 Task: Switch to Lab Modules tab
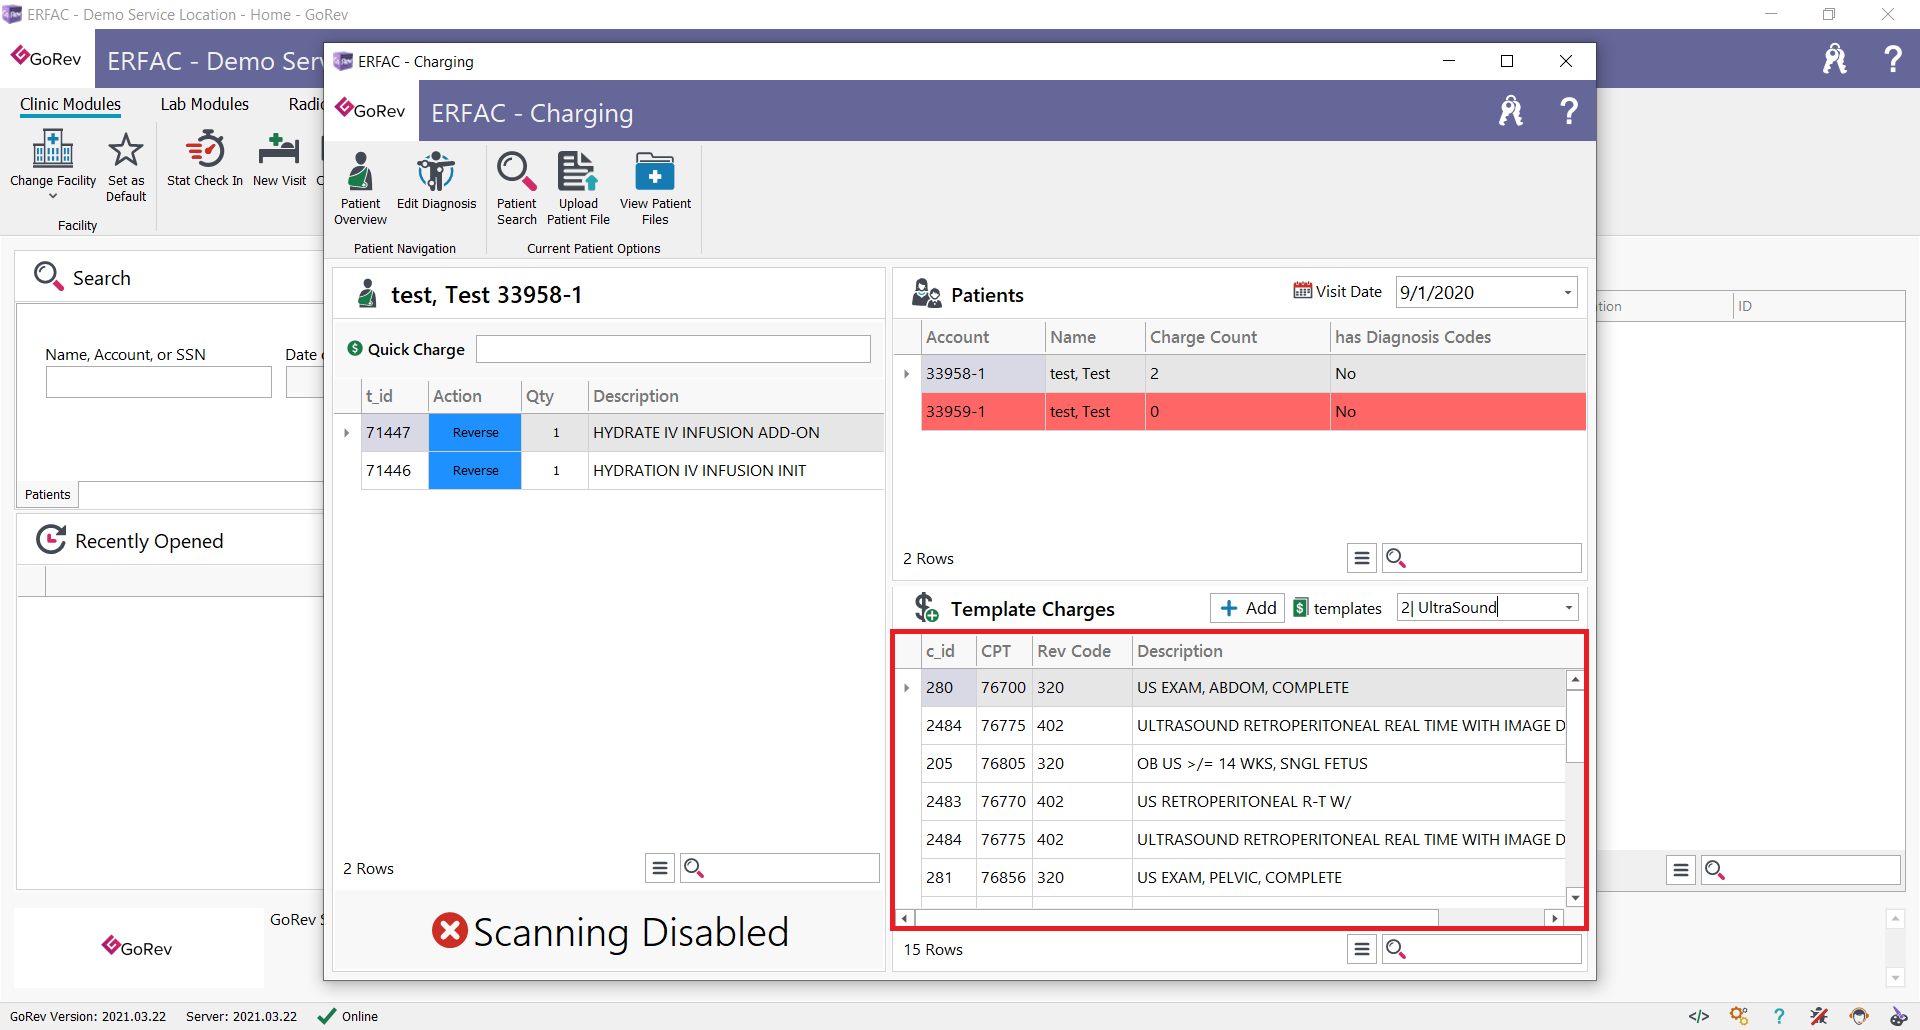click(x=204, y=104)
